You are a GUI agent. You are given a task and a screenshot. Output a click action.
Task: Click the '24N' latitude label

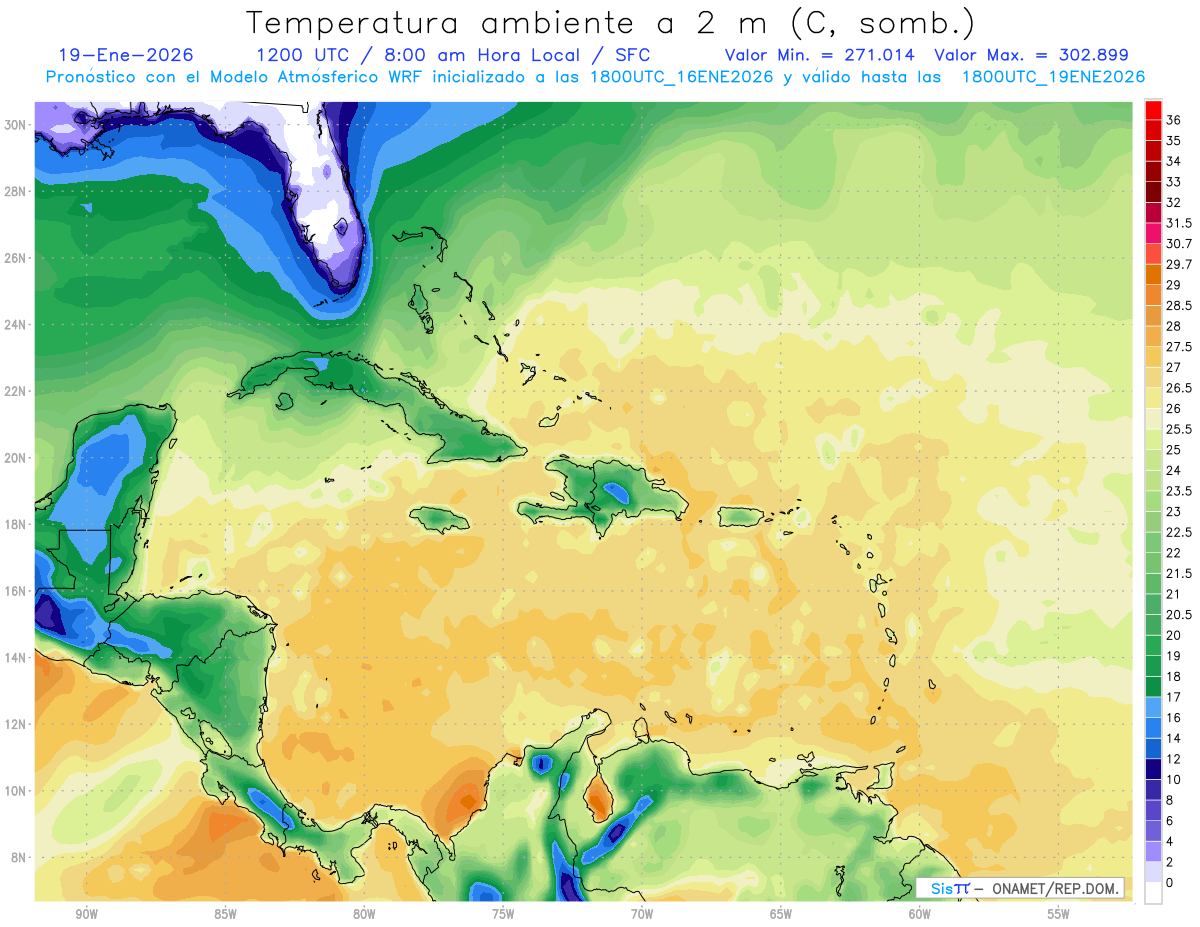tap(17, 325)
